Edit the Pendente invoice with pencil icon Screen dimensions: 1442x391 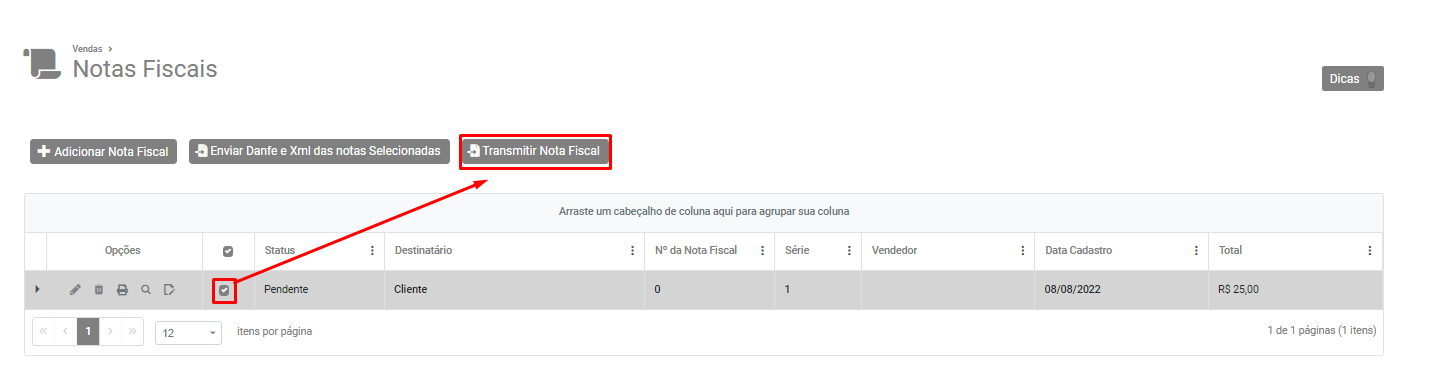(75, 290)
